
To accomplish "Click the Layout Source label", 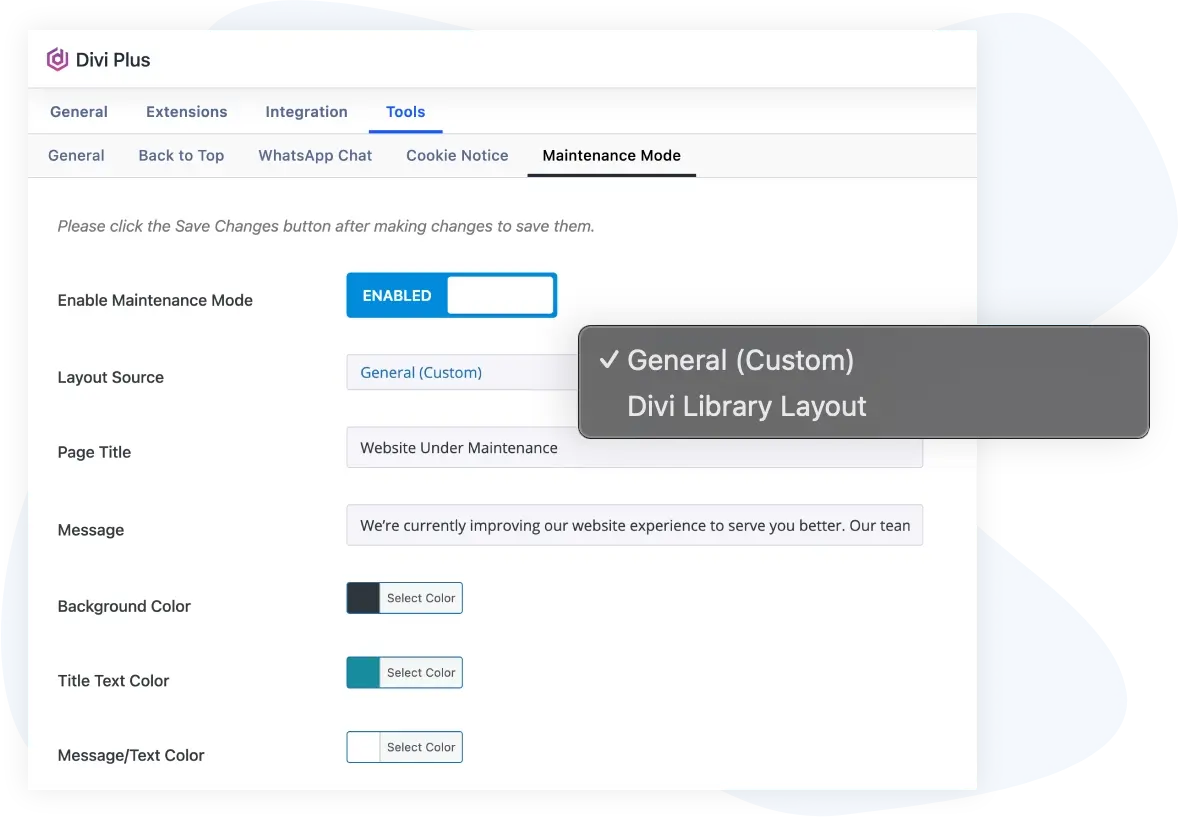I will click(111, 377).
